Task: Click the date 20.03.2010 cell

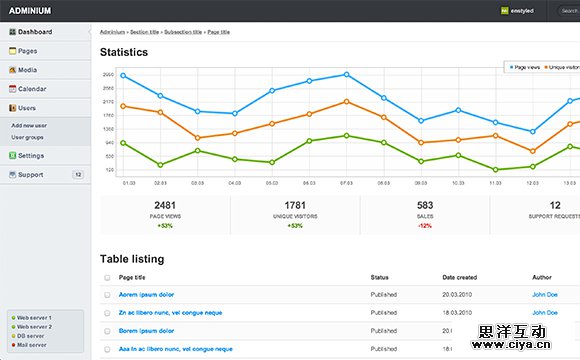Action: click(x=457, y=295)
